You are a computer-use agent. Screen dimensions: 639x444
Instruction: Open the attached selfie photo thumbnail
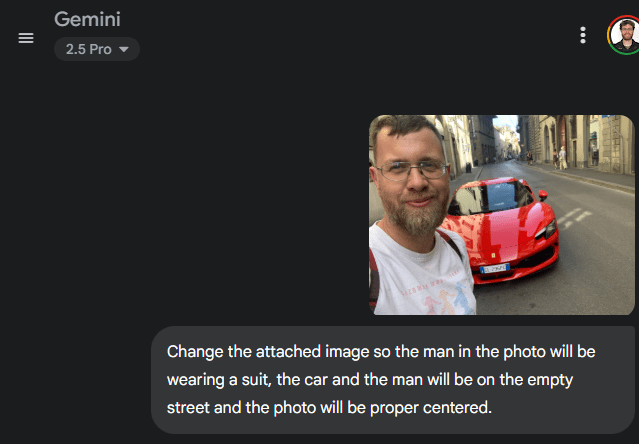coord(502,215)
